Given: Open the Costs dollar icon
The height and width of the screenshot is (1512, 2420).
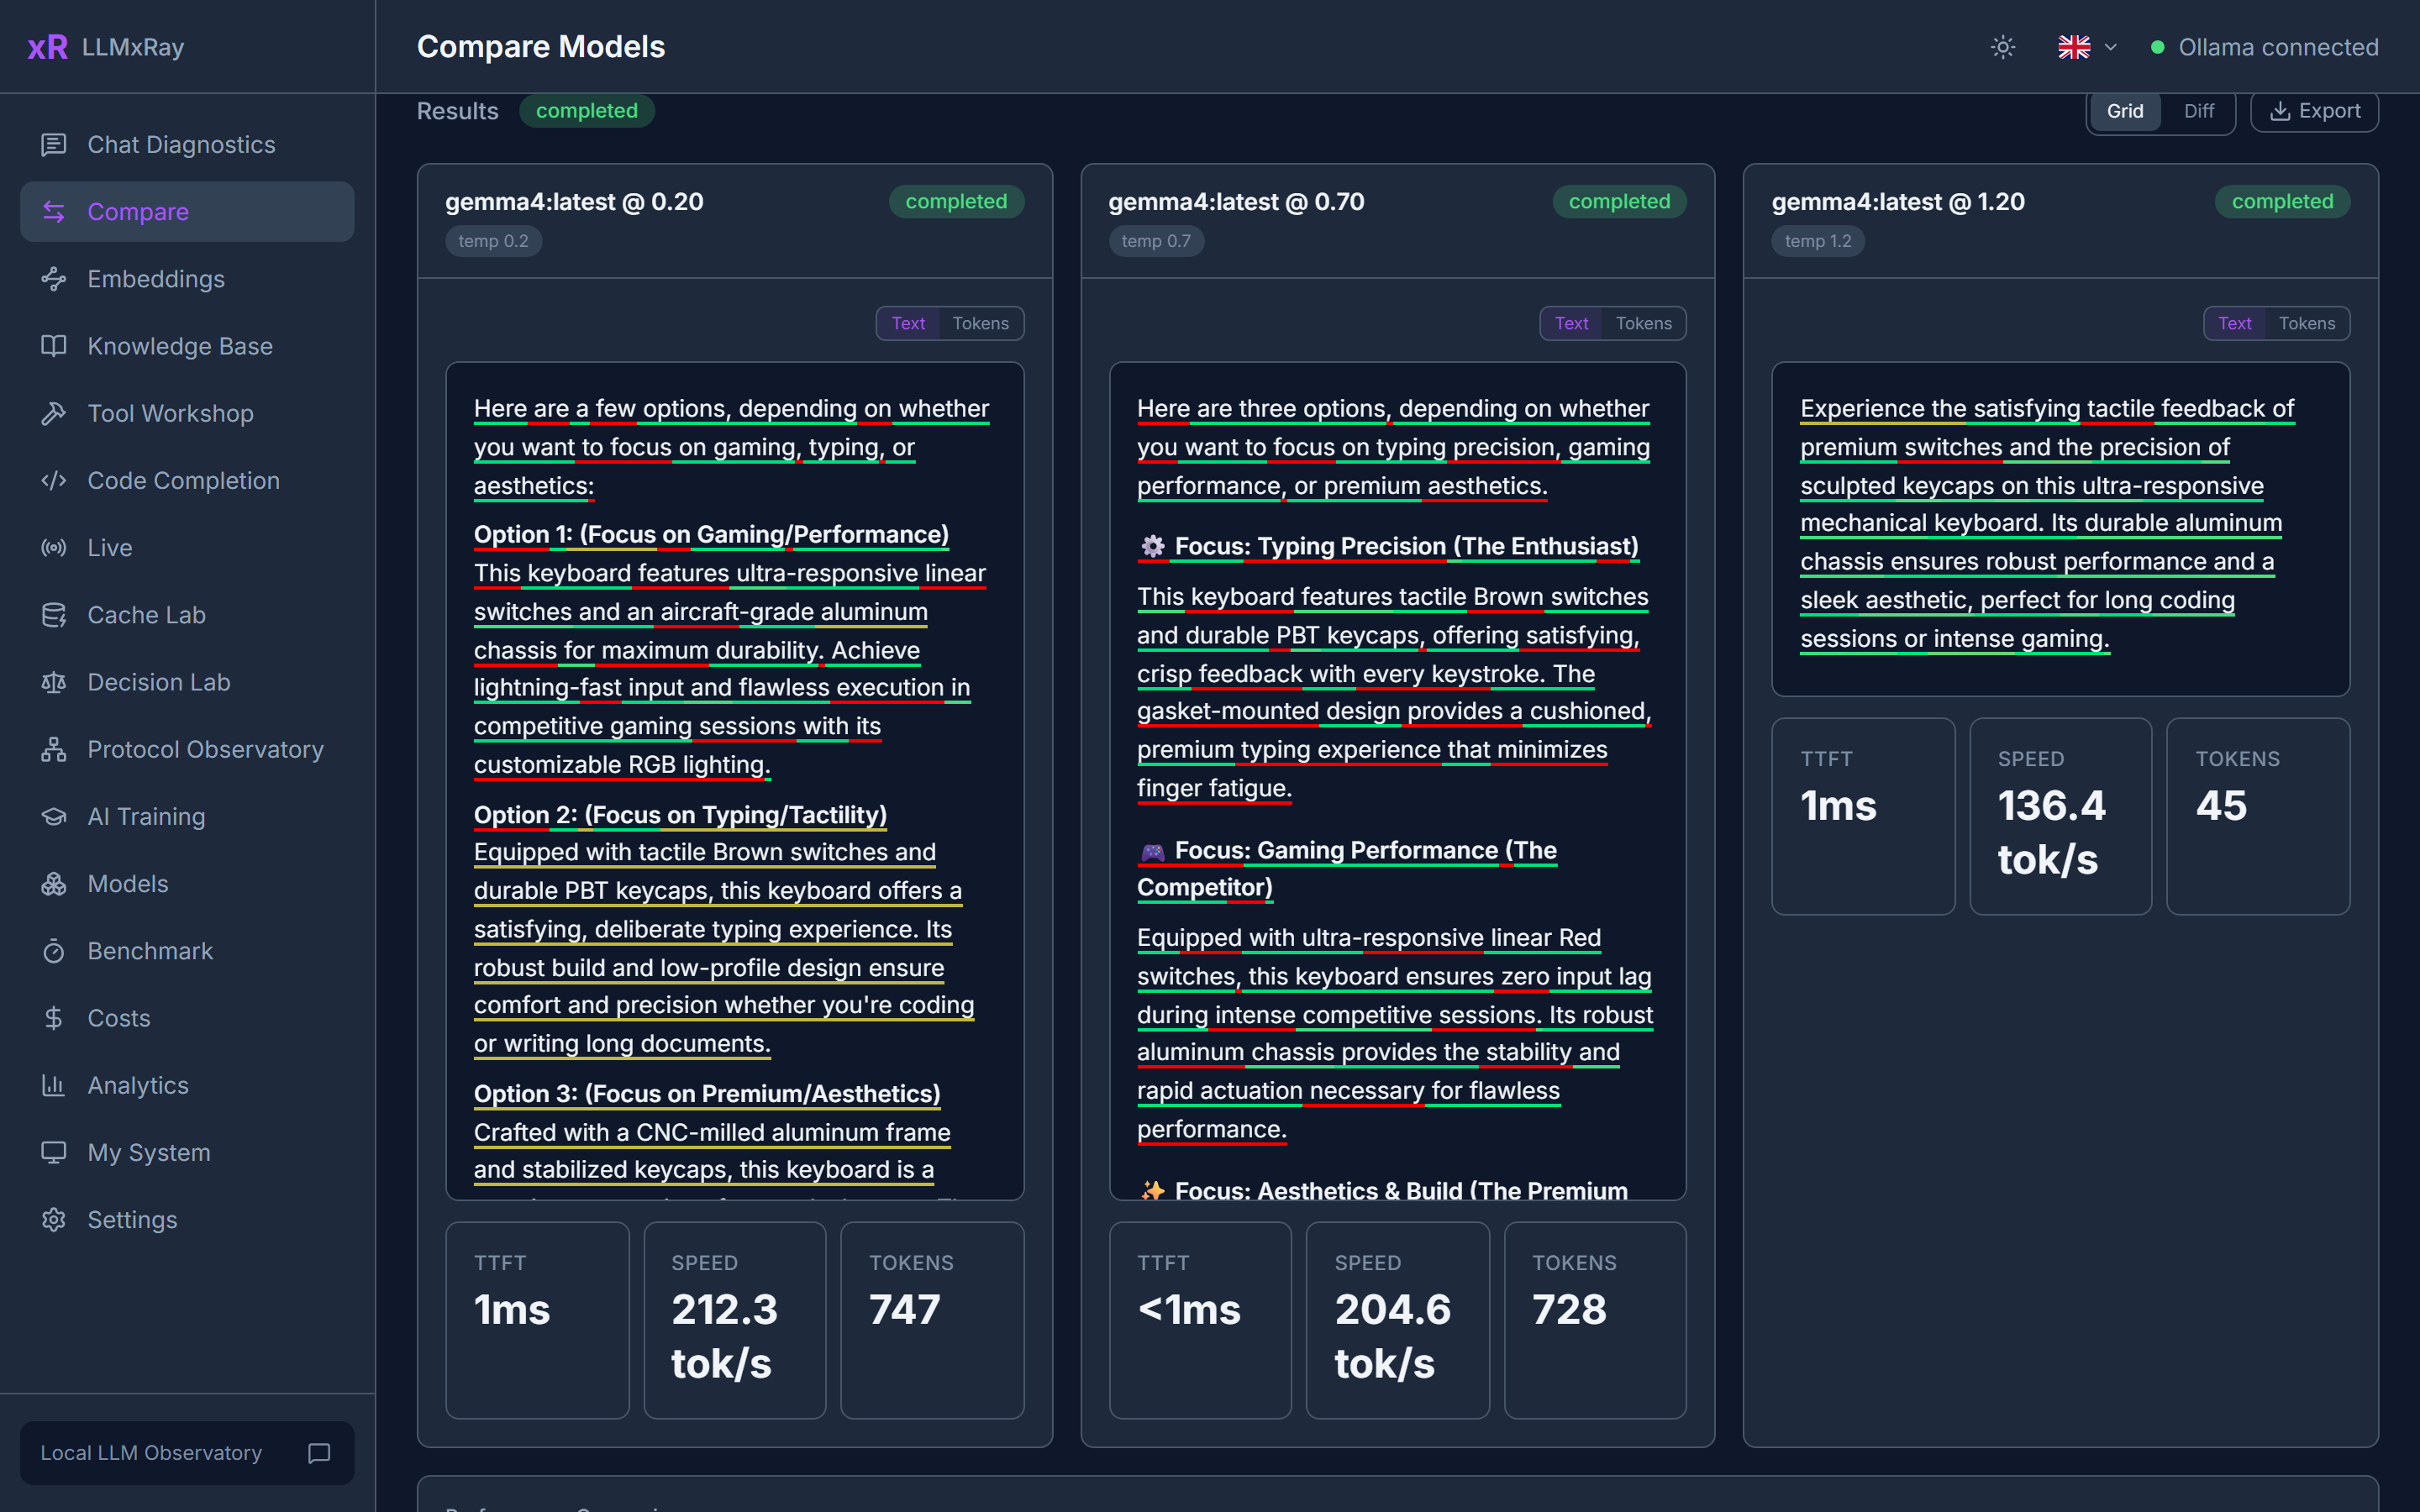Looking at the screenshot, I should tap(54, 1018).
